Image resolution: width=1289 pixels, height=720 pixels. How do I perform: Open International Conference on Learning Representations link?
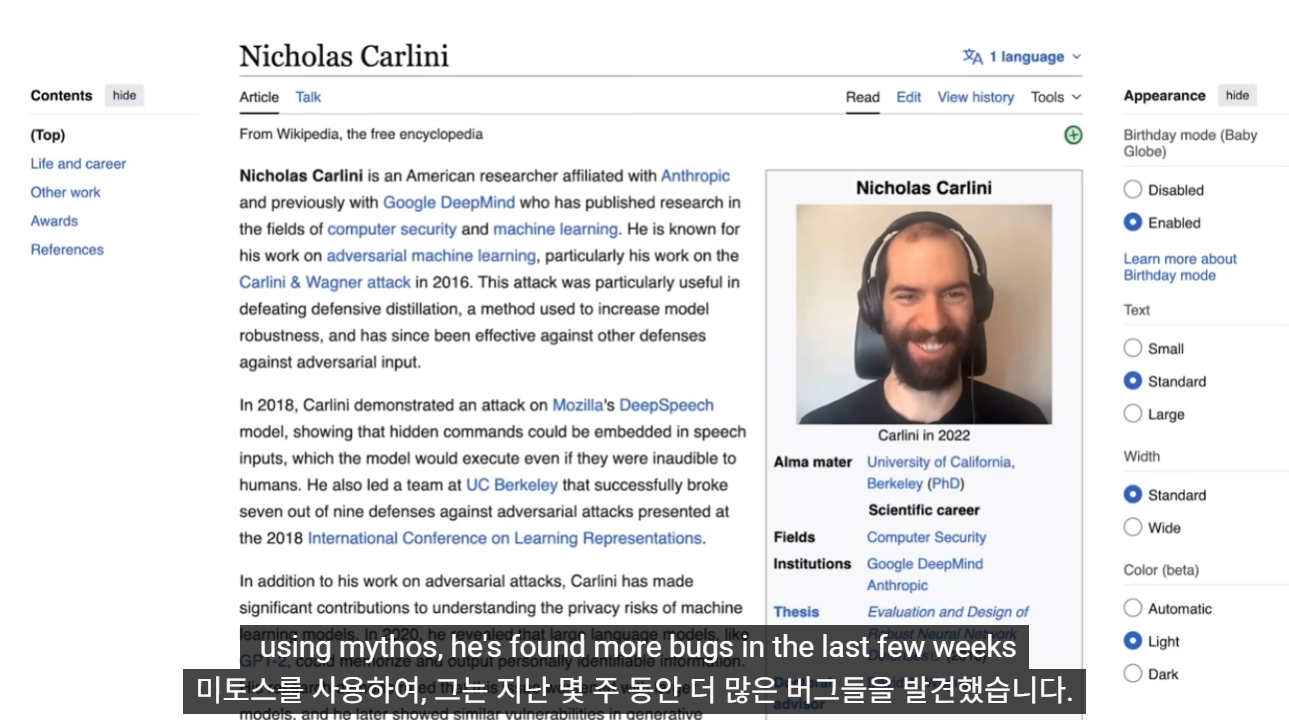[x=505, y=538]
